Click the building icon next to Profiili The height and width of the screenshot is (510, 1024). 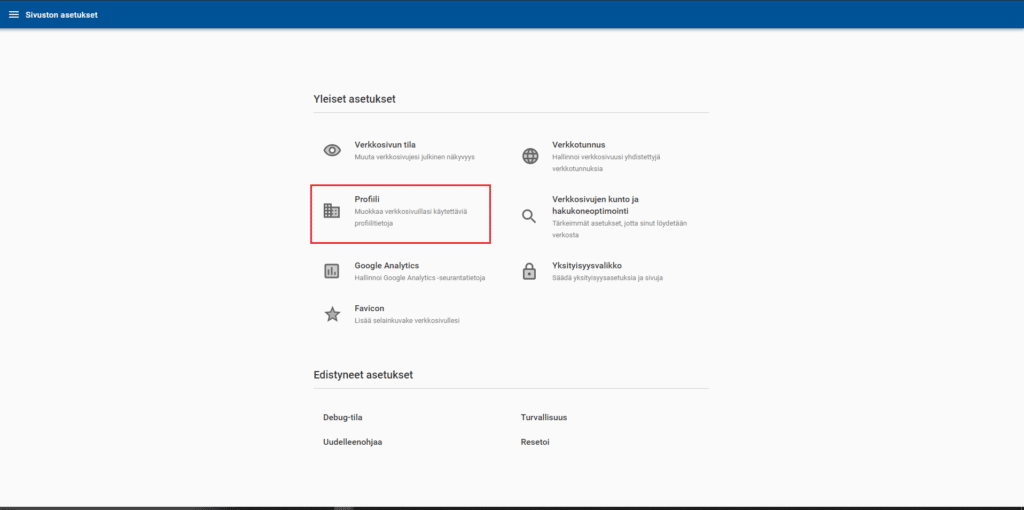(332, 211)
